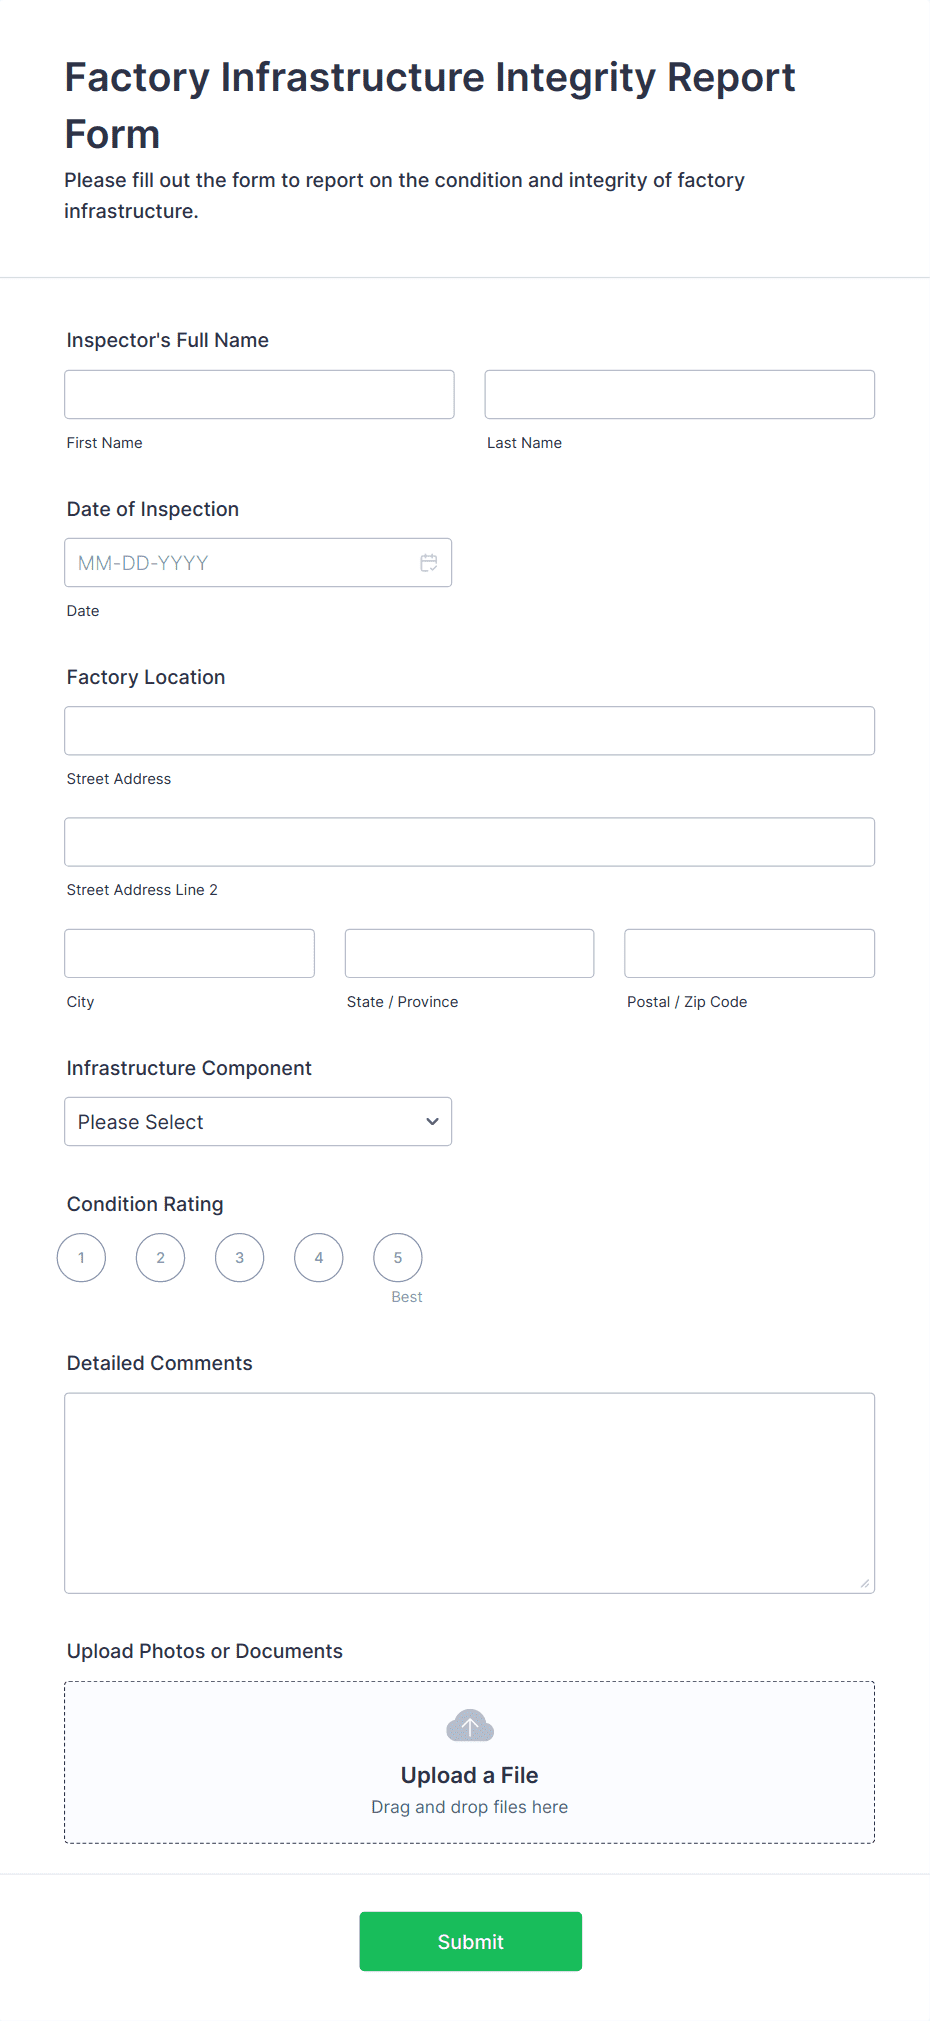Image resolution: width=930 pixels, height=2021 pixels.
Task: Select the City input box
Action: [x=189, y=953]
